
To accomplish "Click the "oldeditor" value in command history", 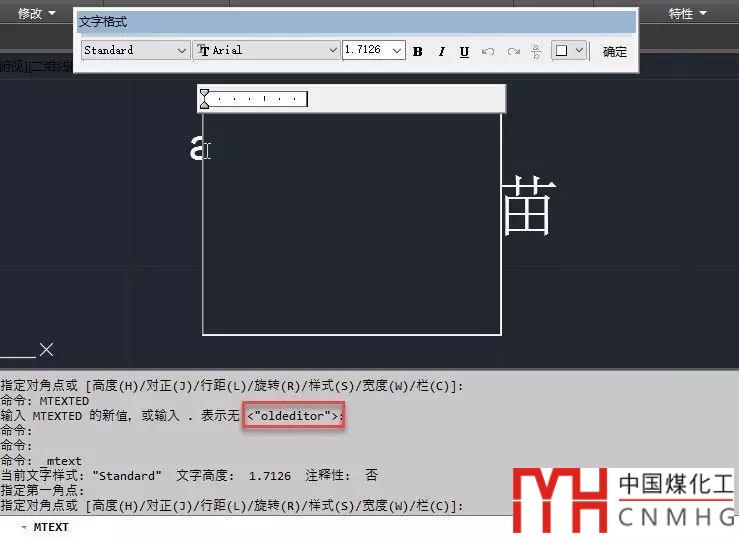I will [x=292, y=416].
